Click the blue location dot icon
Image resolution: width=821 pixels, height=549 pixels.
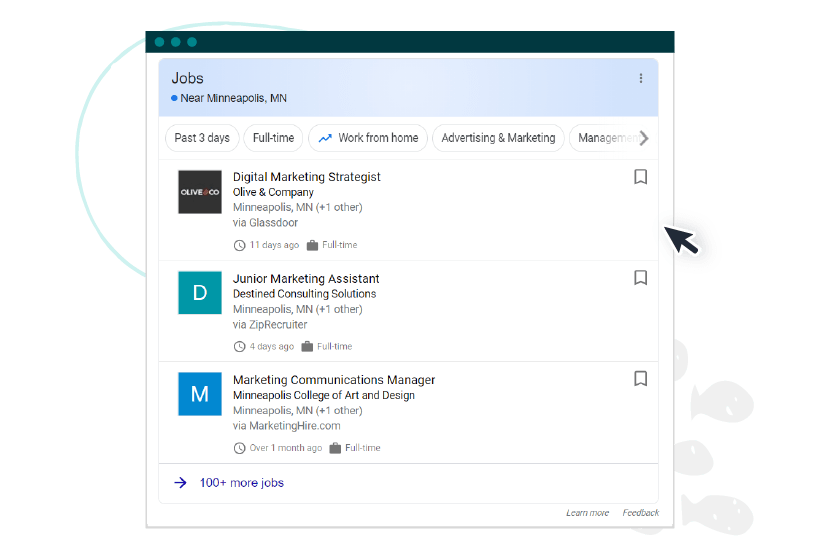tap(174, 98)
